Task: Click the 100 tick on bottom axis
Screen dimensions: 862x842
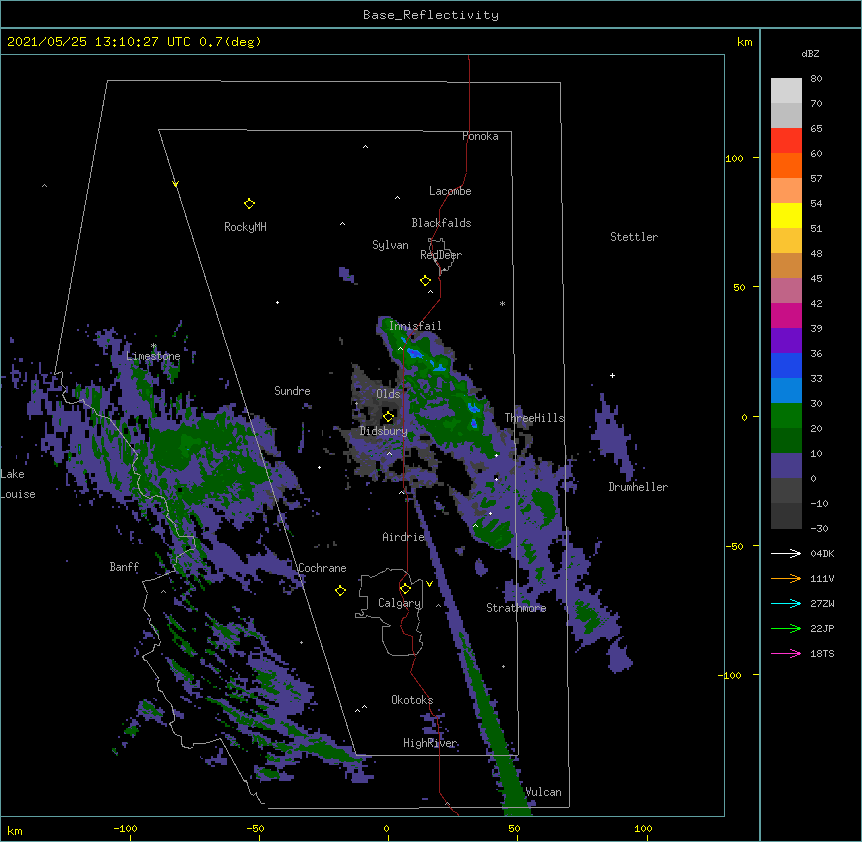Action: (x=643, y=828)
